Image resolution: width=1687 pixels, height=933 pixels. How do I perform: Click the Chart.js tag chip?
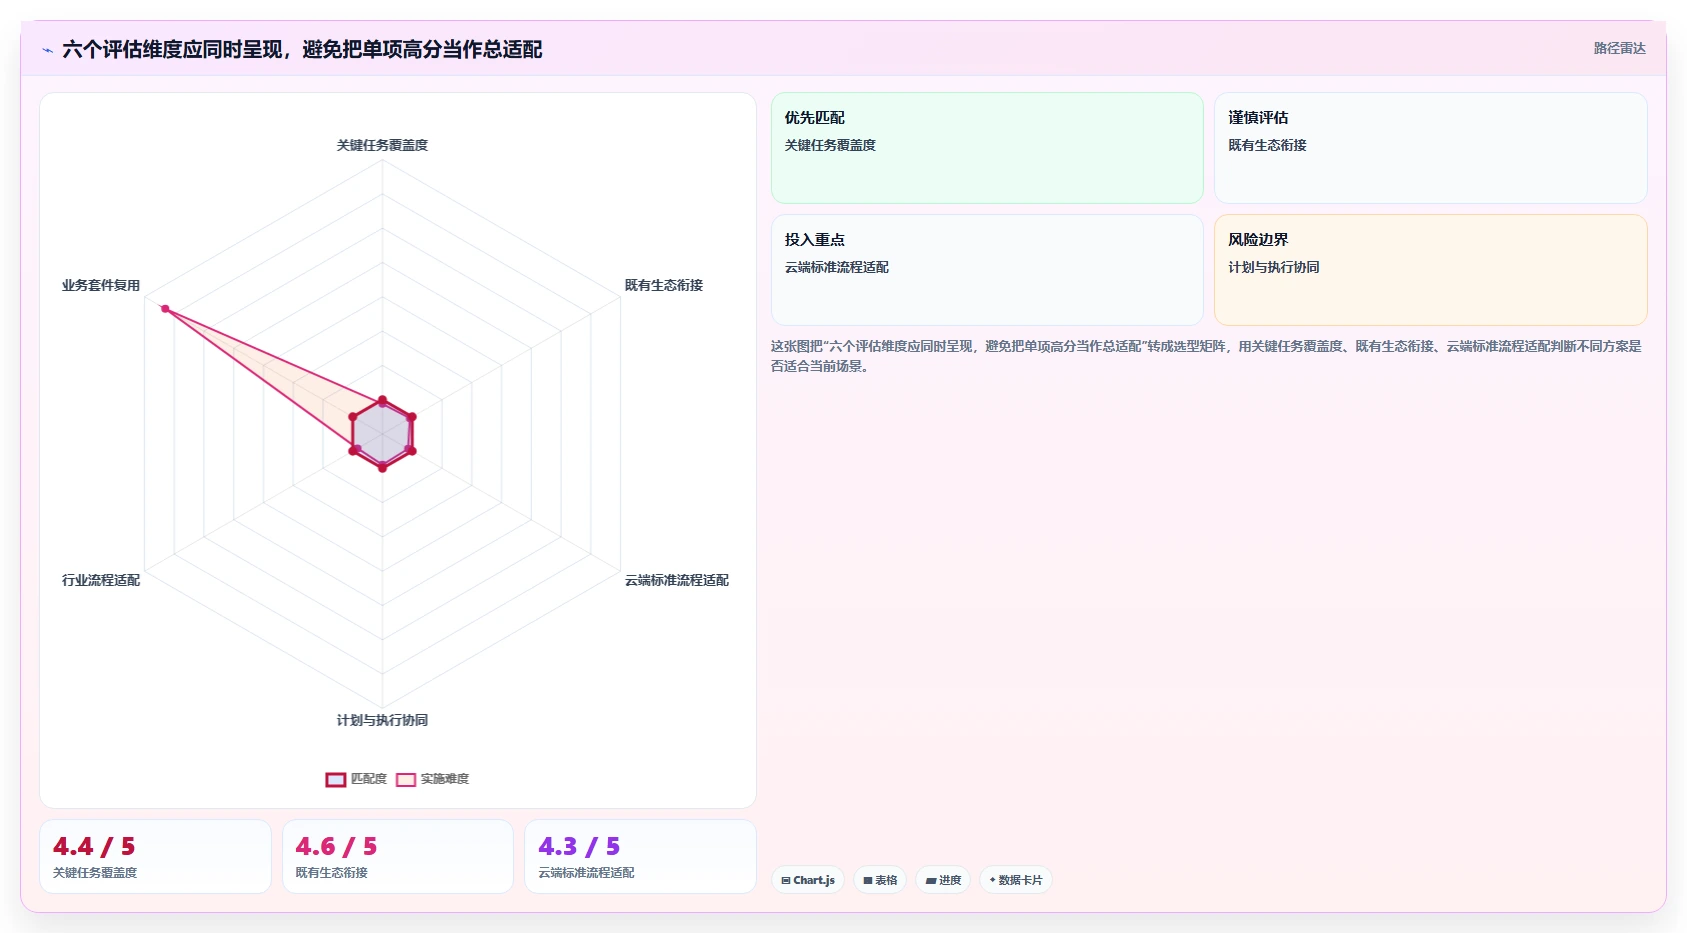[x=808, y=880]
